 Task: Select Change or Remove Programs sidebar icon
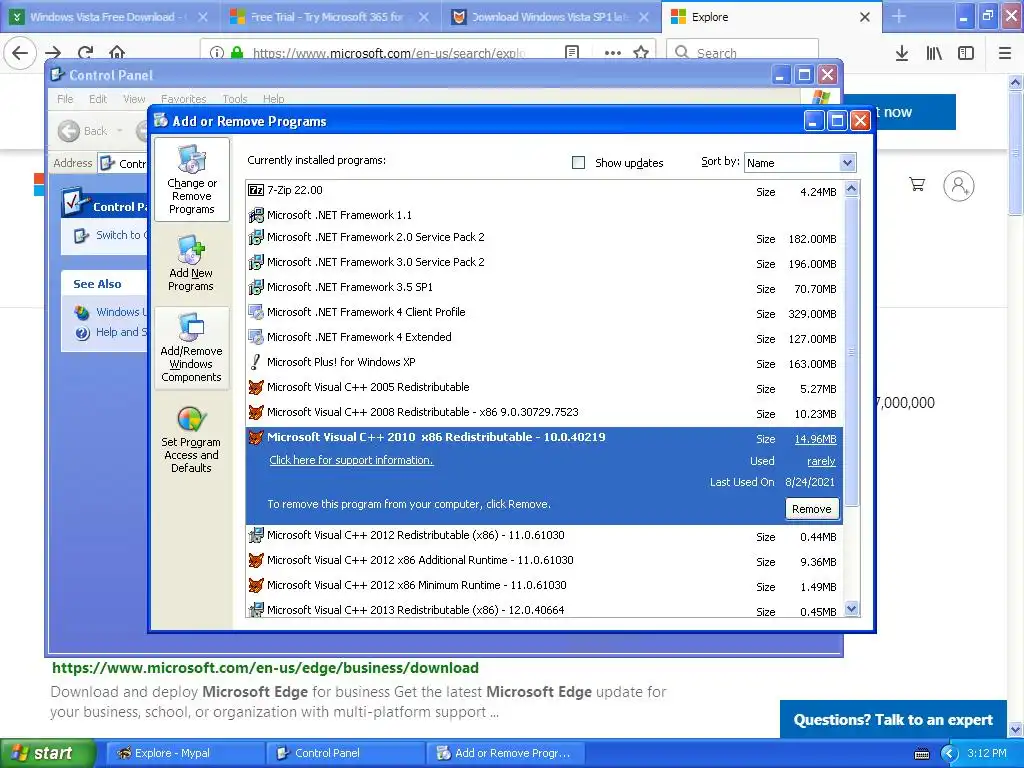(x=191, y=180)
